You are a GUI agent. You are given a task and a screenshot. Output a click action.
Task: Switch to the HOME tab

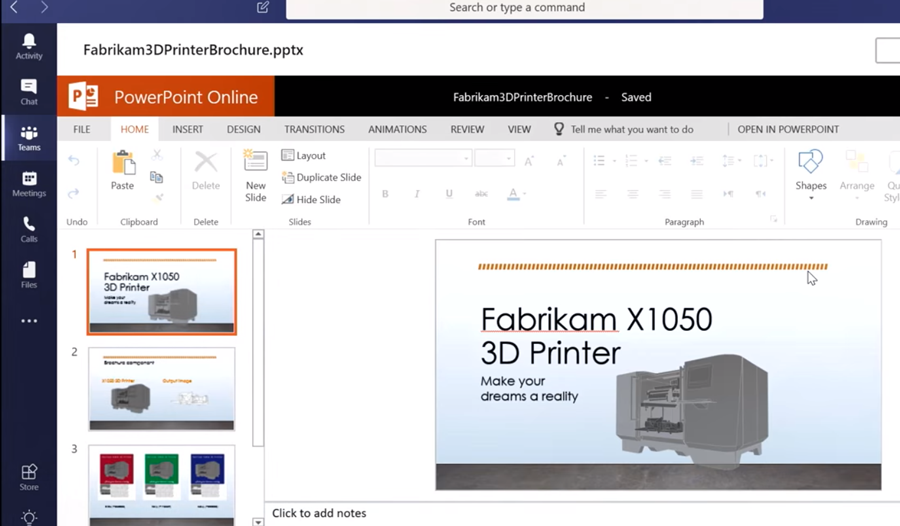pos(134,129)
